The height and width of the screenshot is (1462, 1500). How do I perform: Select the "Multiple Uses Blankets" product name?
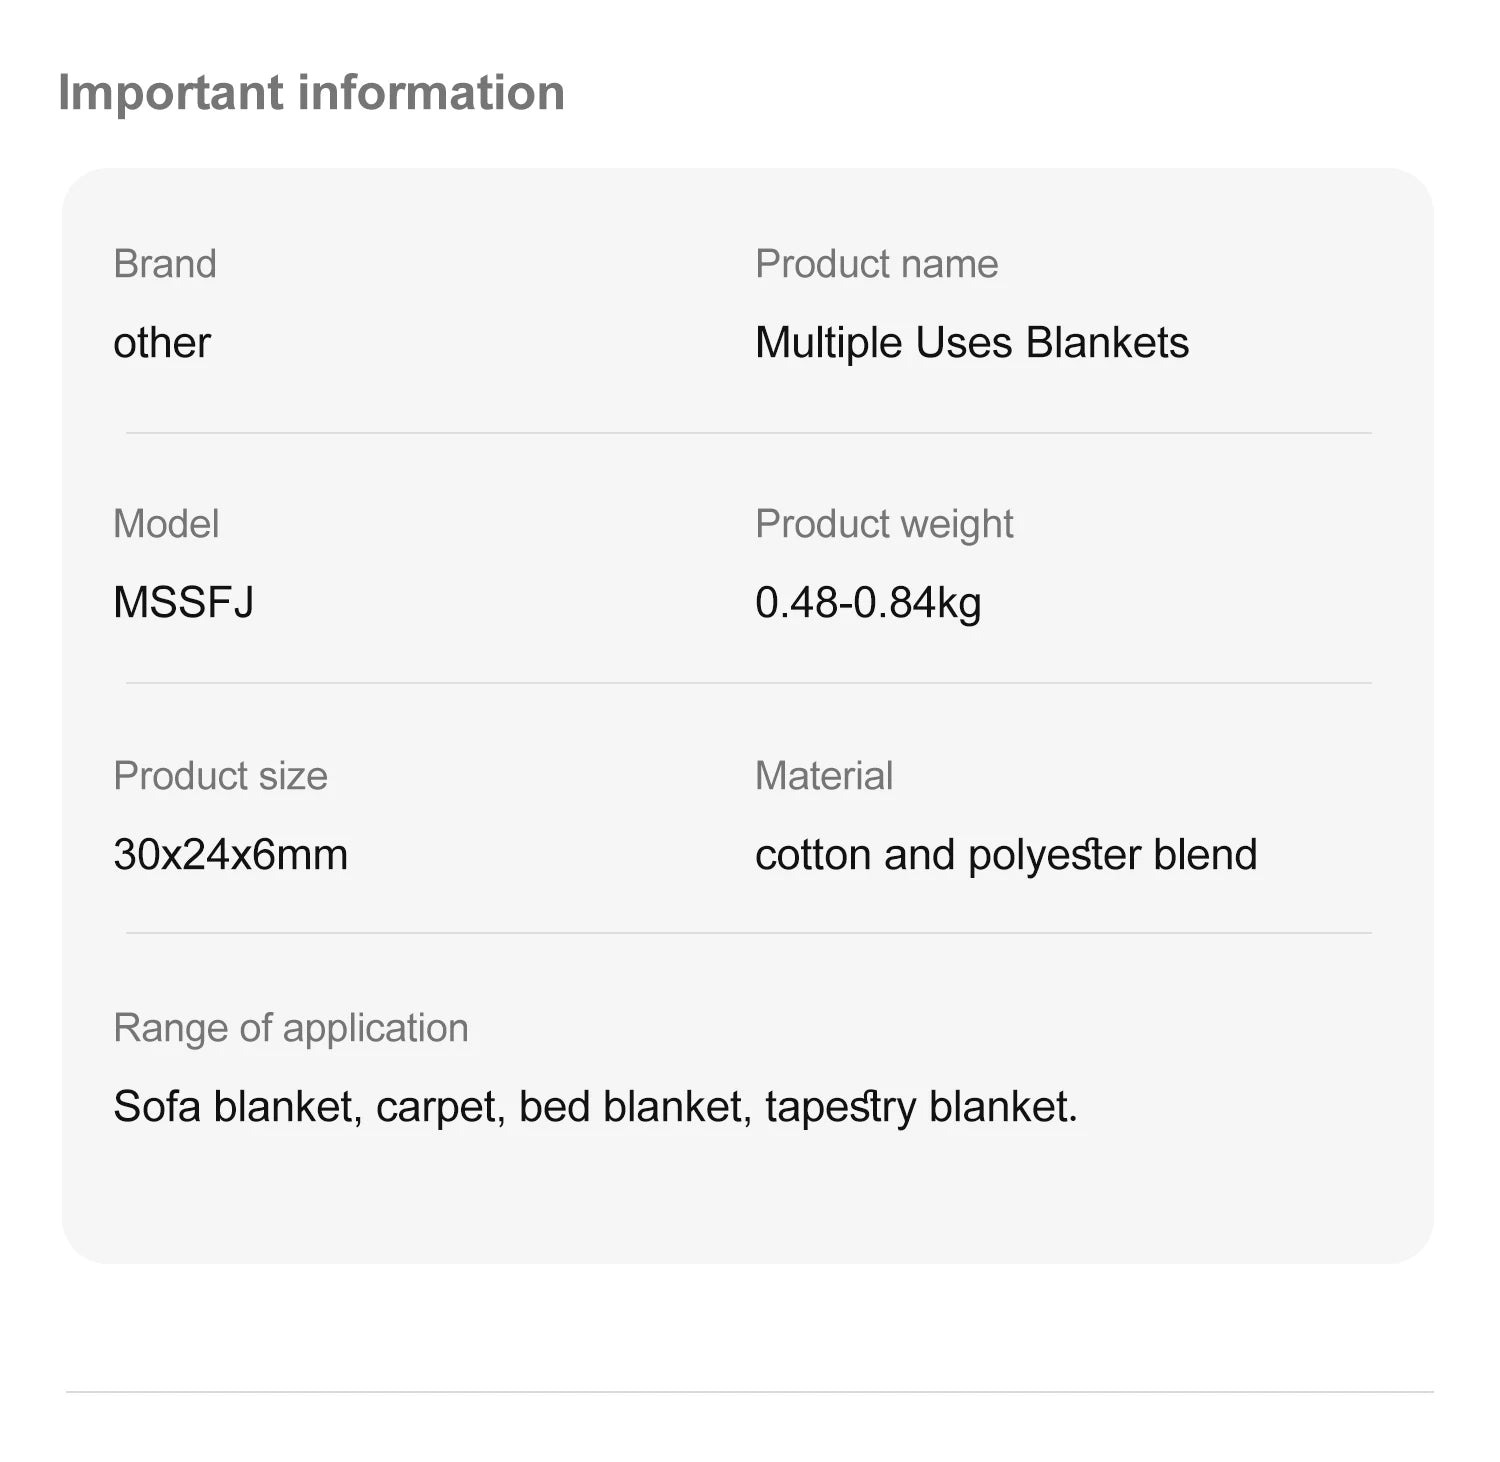click(x=971, y=343)
